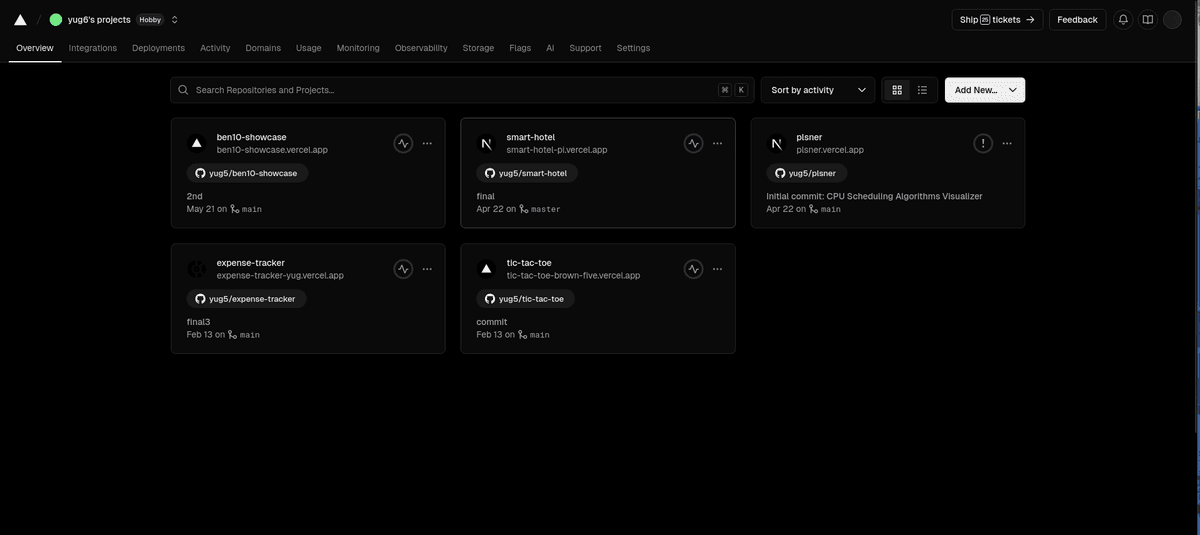Switch to grid view layout
Image resolution: width=1200 pixels, height=535 pixels.
point(897,90)
